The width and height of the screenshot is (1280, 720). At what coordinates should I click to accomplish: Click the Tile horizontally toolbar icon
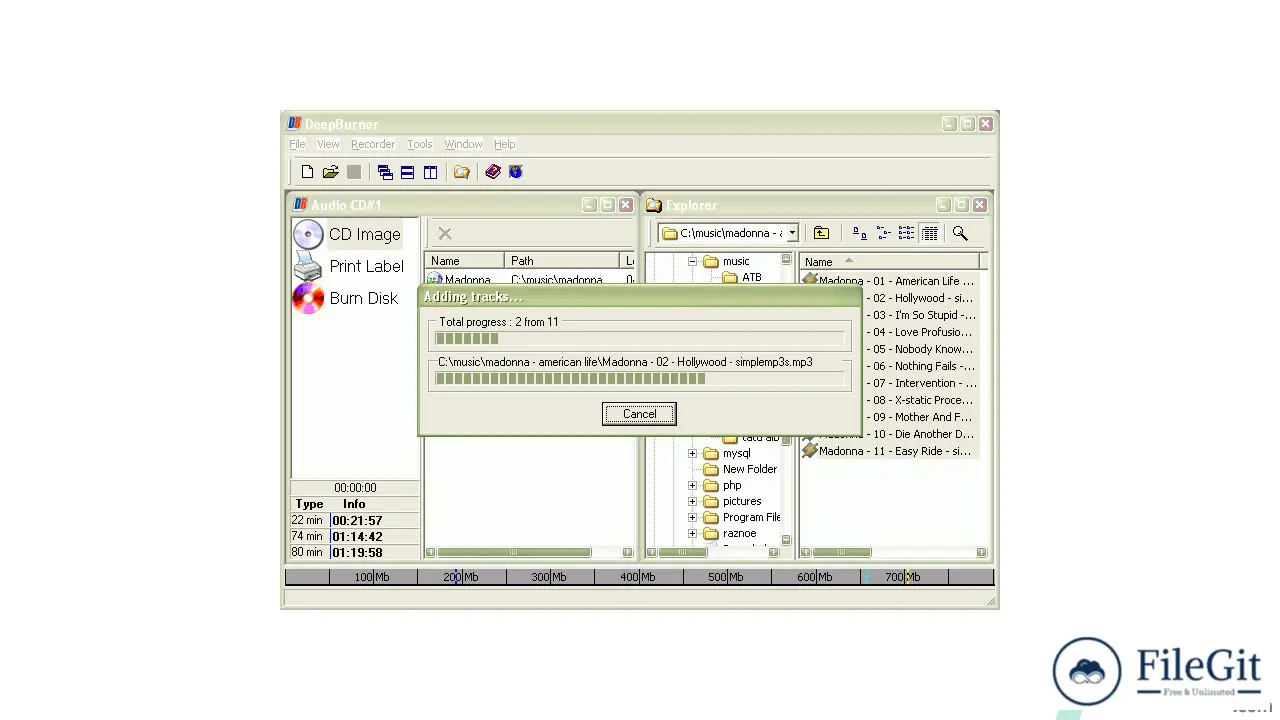click(x=407, y=172)
